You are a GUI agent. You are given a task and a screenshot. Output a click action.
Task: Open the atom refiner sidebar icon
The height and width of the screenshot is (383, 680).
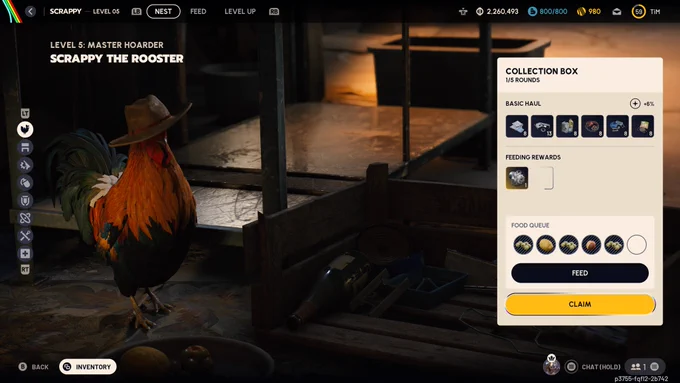tap(25, 218)
